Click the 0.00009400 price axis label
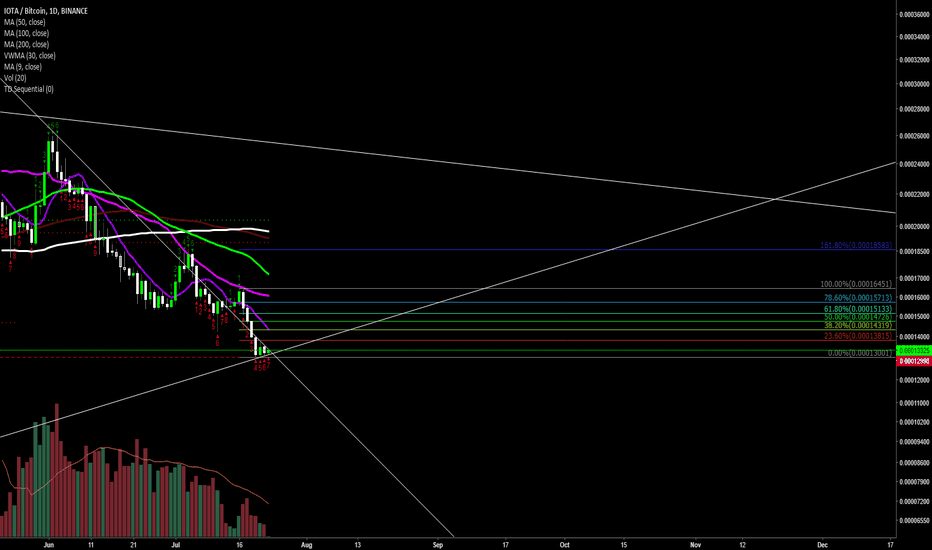 coord(914,442)
